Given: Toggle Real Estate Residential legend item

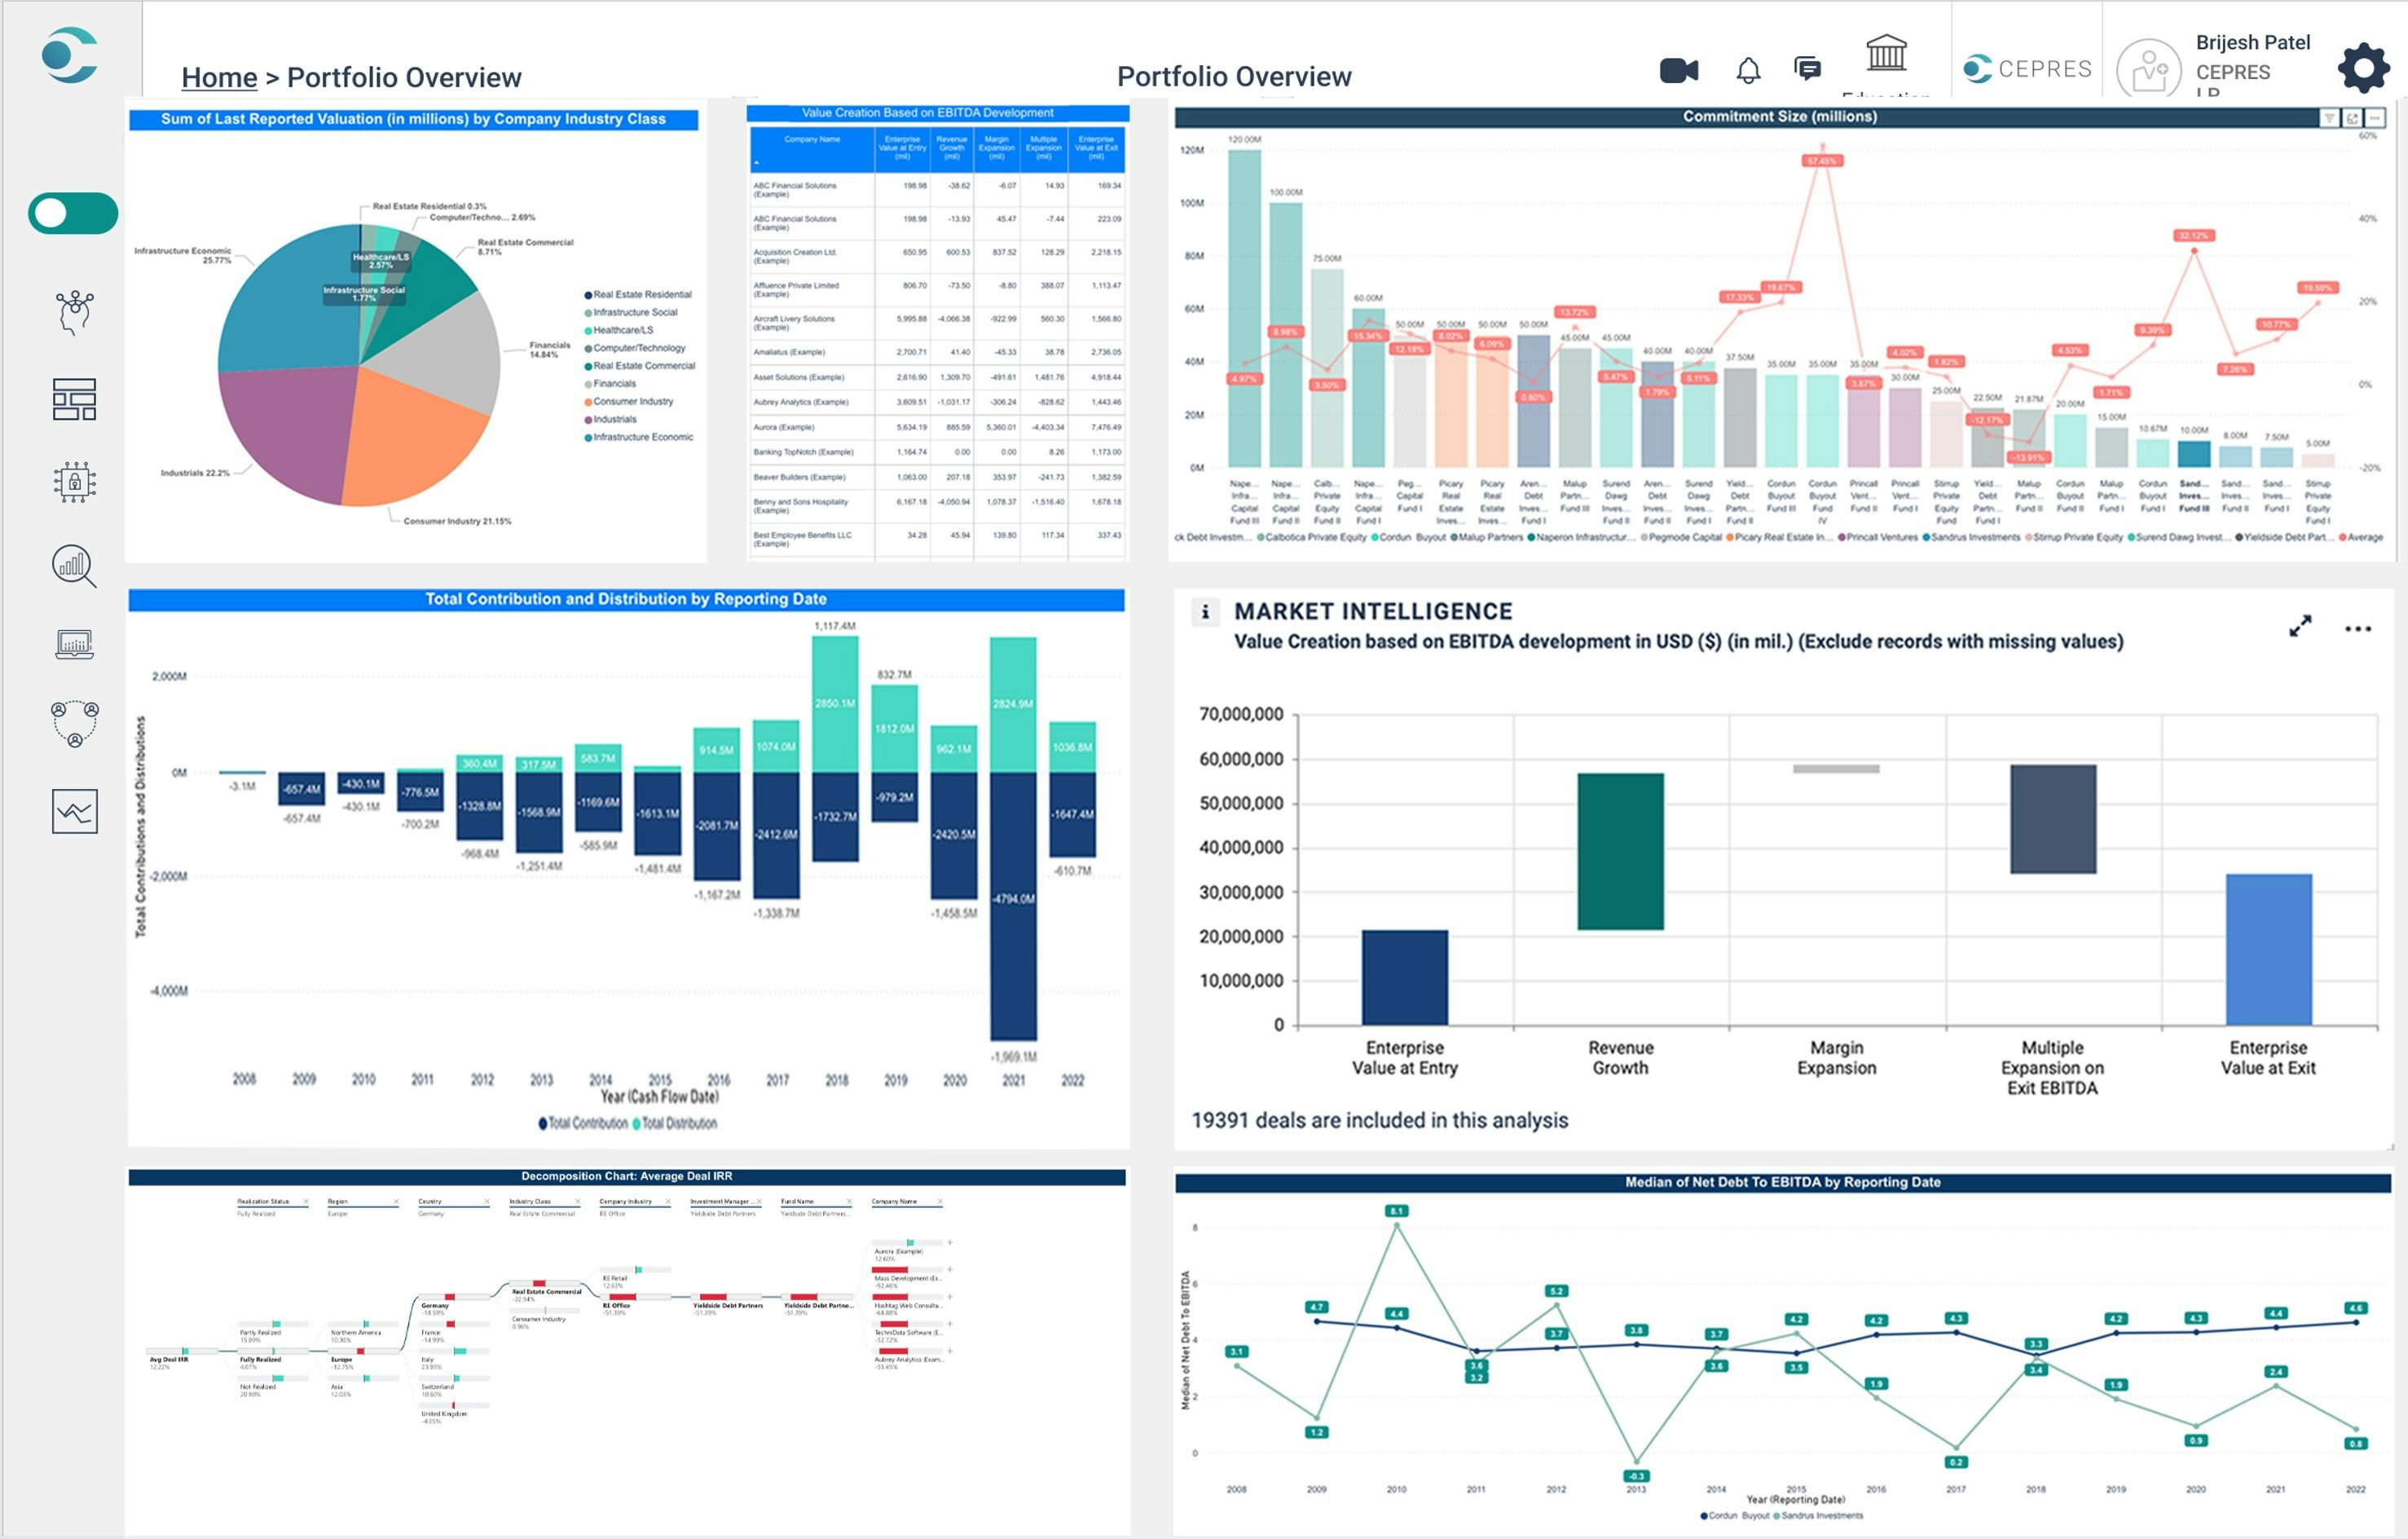Looking at the screenshot, I should (637, 295).
